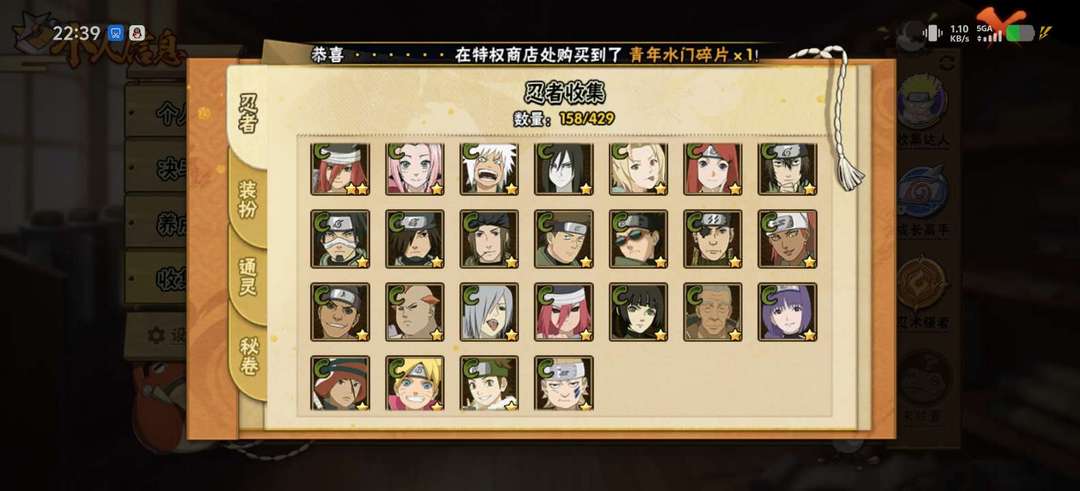The width and height of the screenshot is (1080, 491).
Task: Open the 秘卷 side tab
Action: (x=249, y=356)
